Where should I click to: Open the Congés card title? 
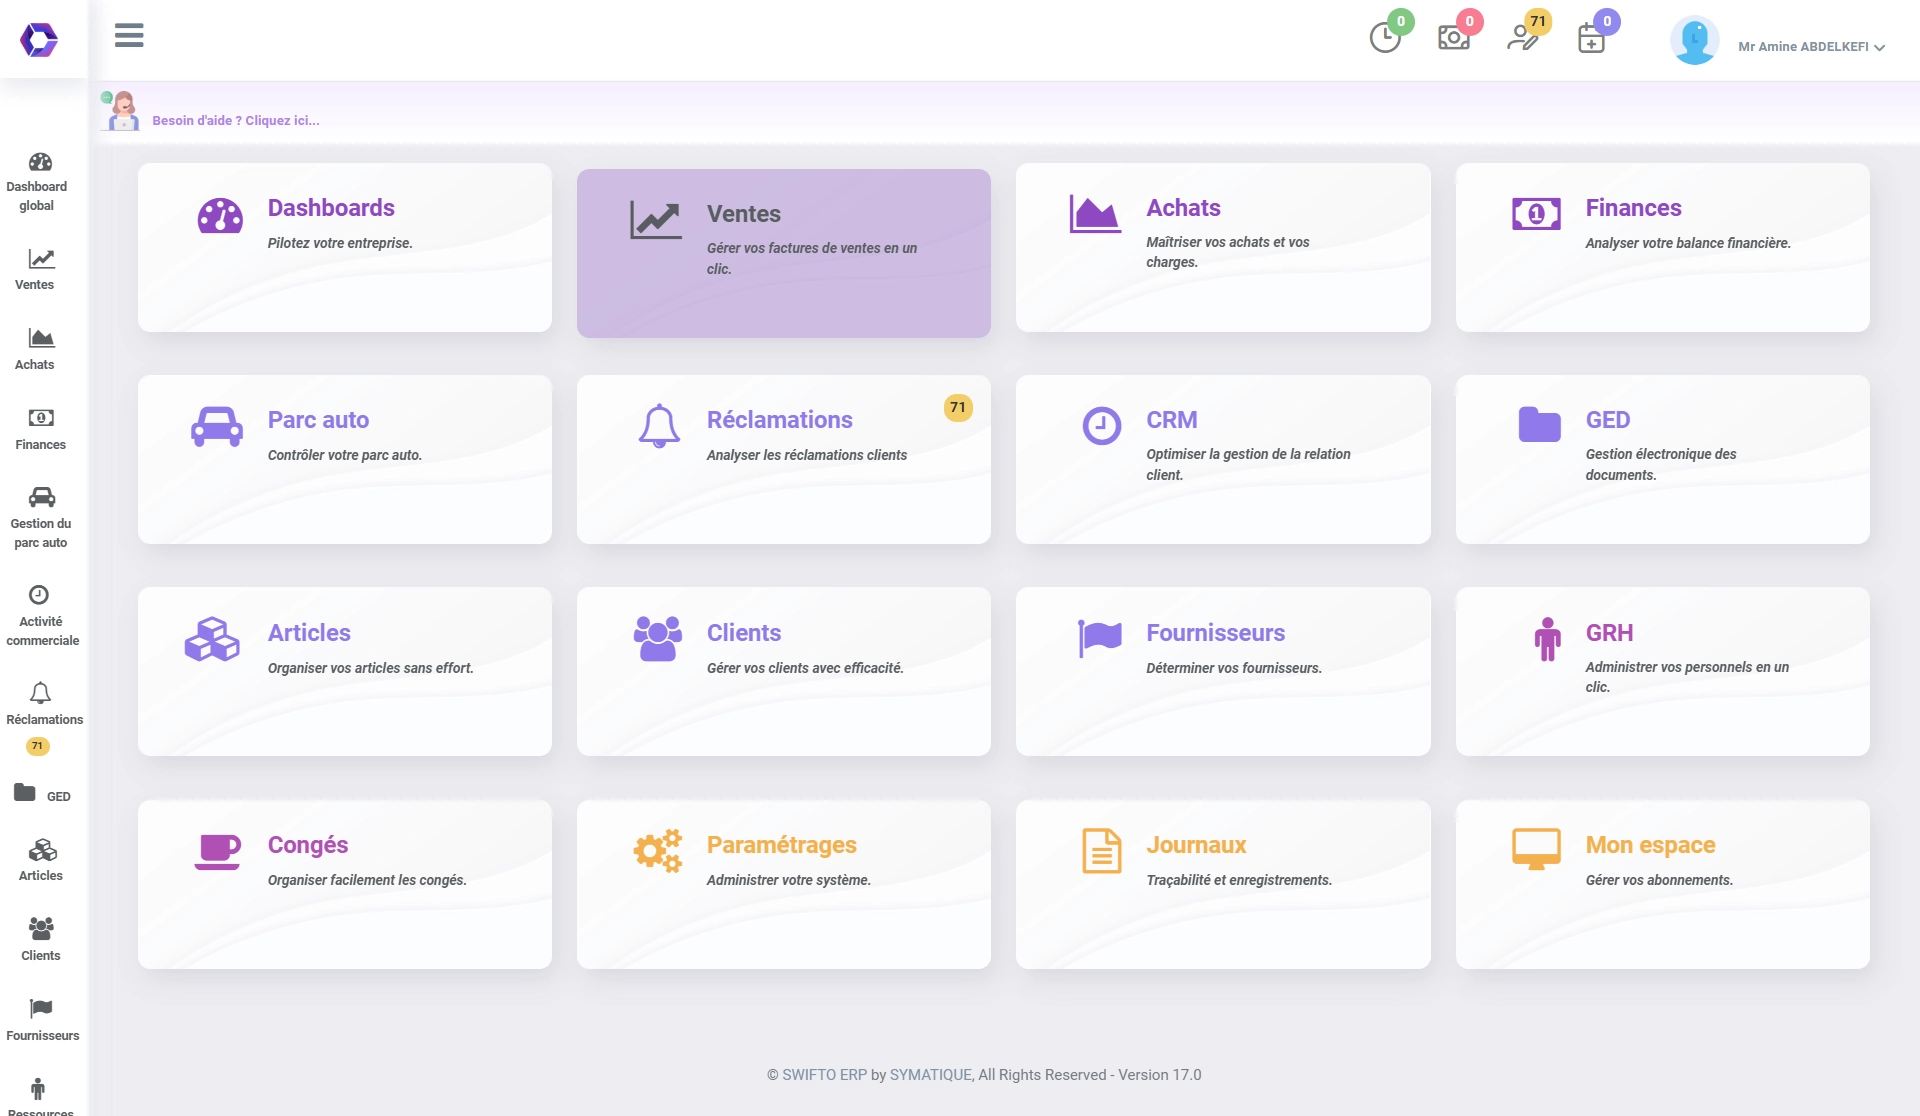308,845
